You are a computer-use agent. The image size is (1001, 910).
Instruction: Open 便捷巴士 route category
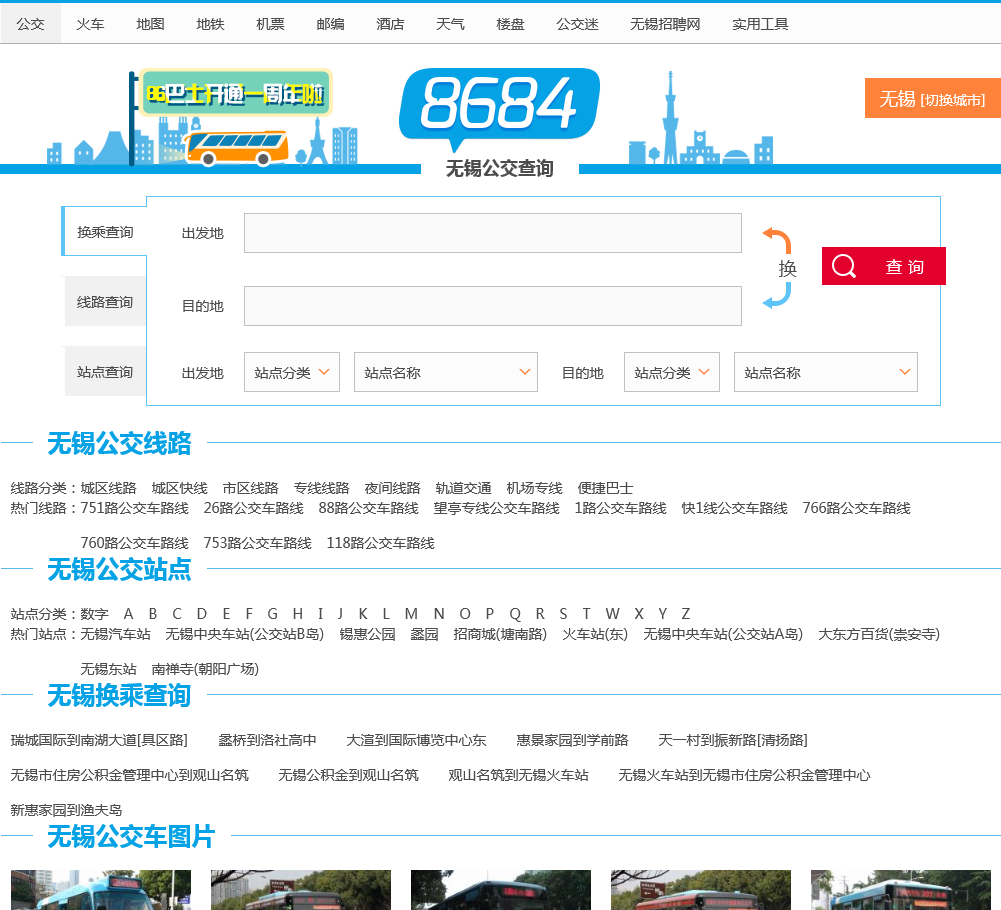tap(605, 489)
